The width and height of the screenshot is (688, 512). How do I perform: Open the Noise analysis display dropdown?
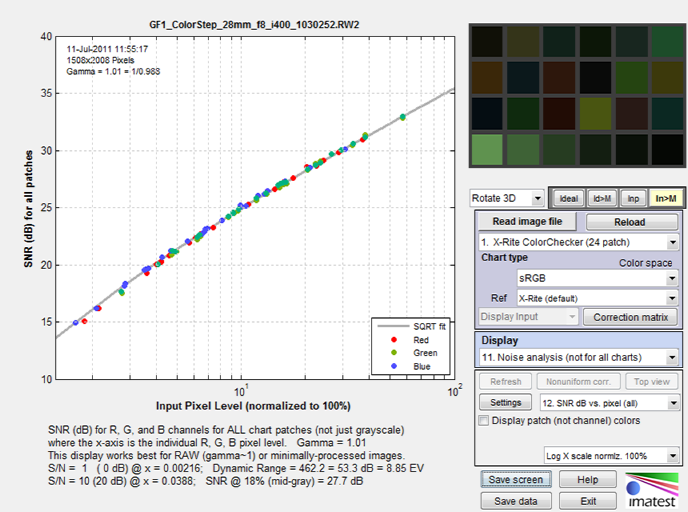(578, 358)
